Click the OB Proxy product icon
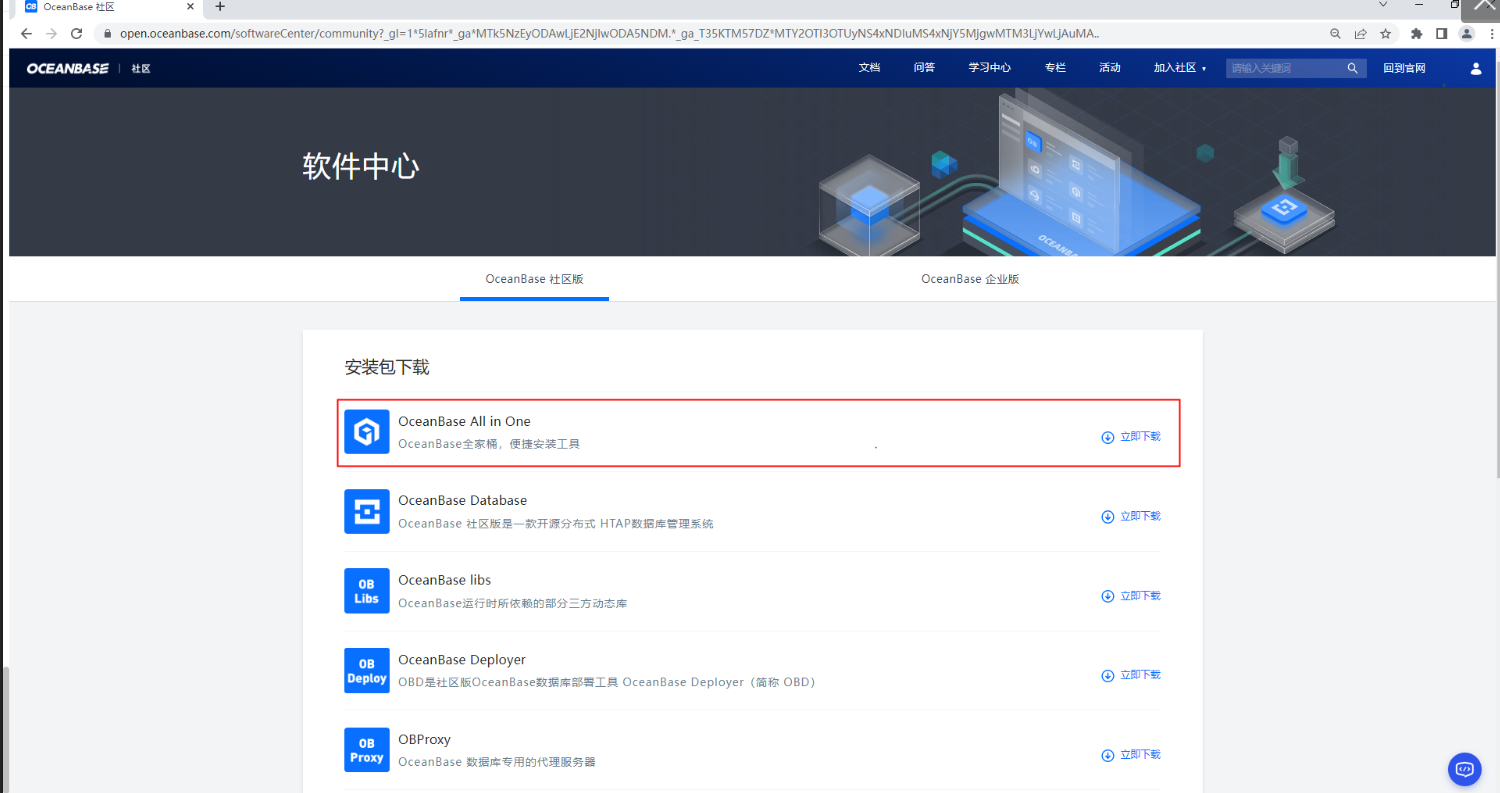The width and height of the screenshot is (1500, 793). point(366,749)
